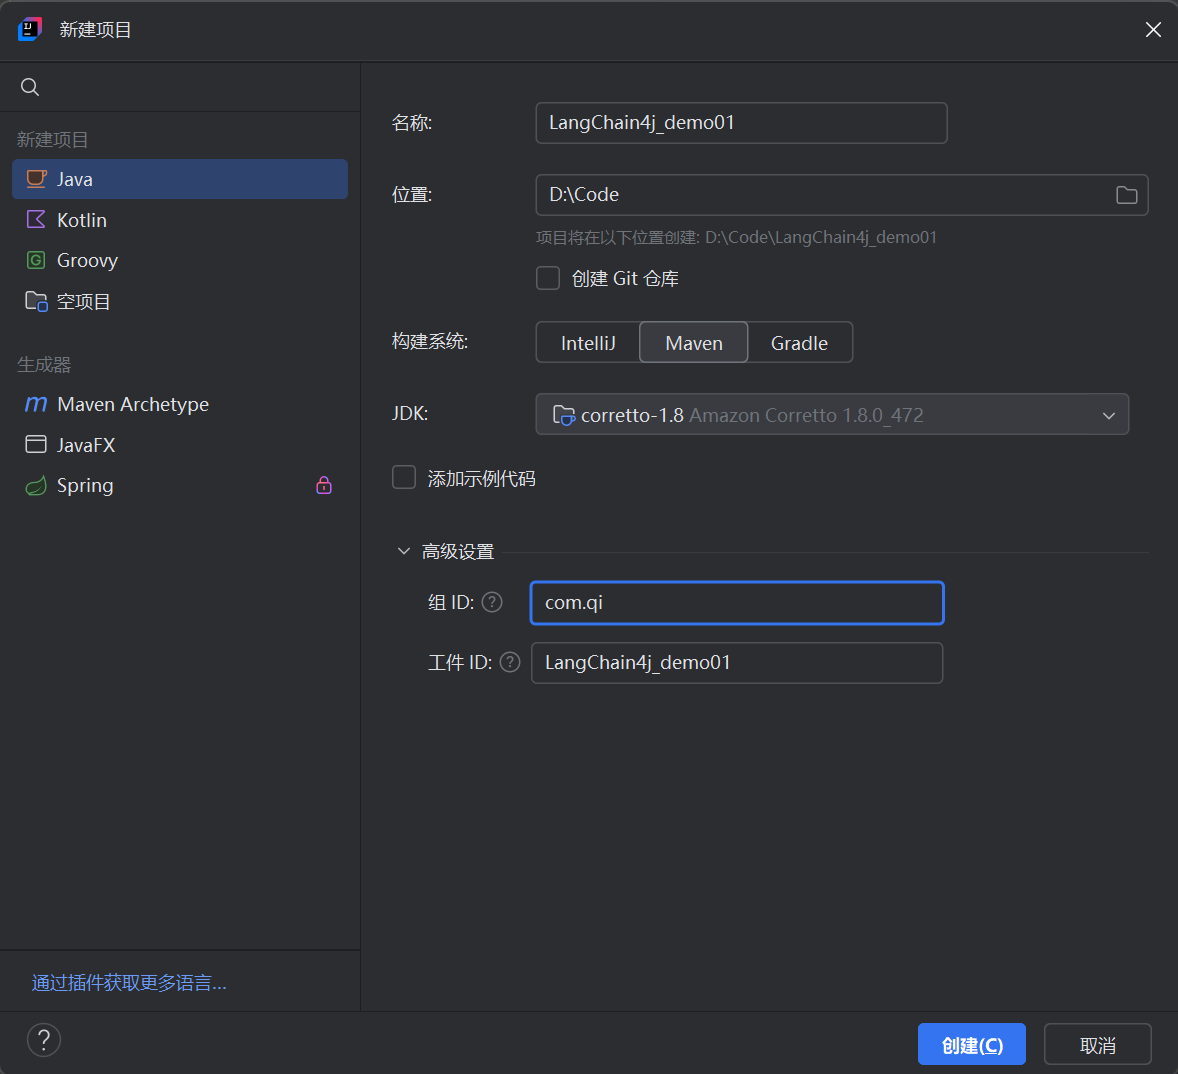
Task: Select Kotlin in the project list
Action: (180, 219)
